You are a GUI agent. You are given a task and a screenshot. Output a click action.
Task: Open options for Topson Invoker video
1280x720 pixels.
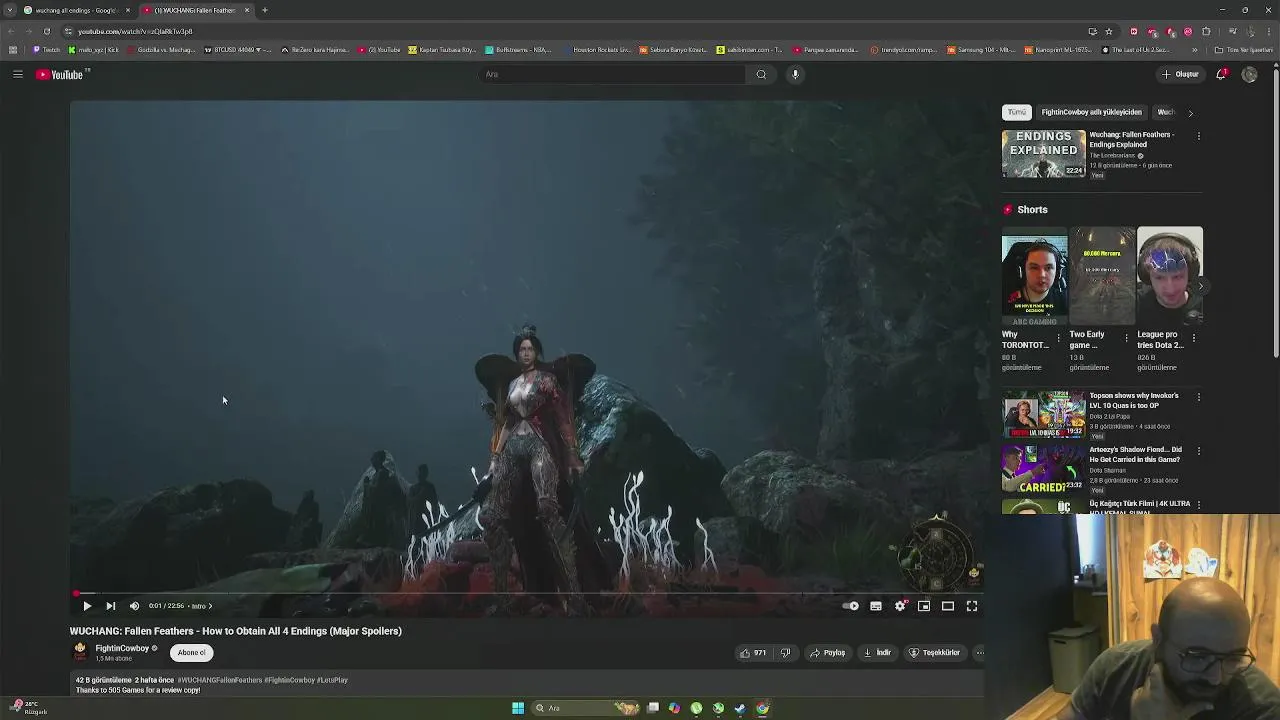tap(1199, 396)
